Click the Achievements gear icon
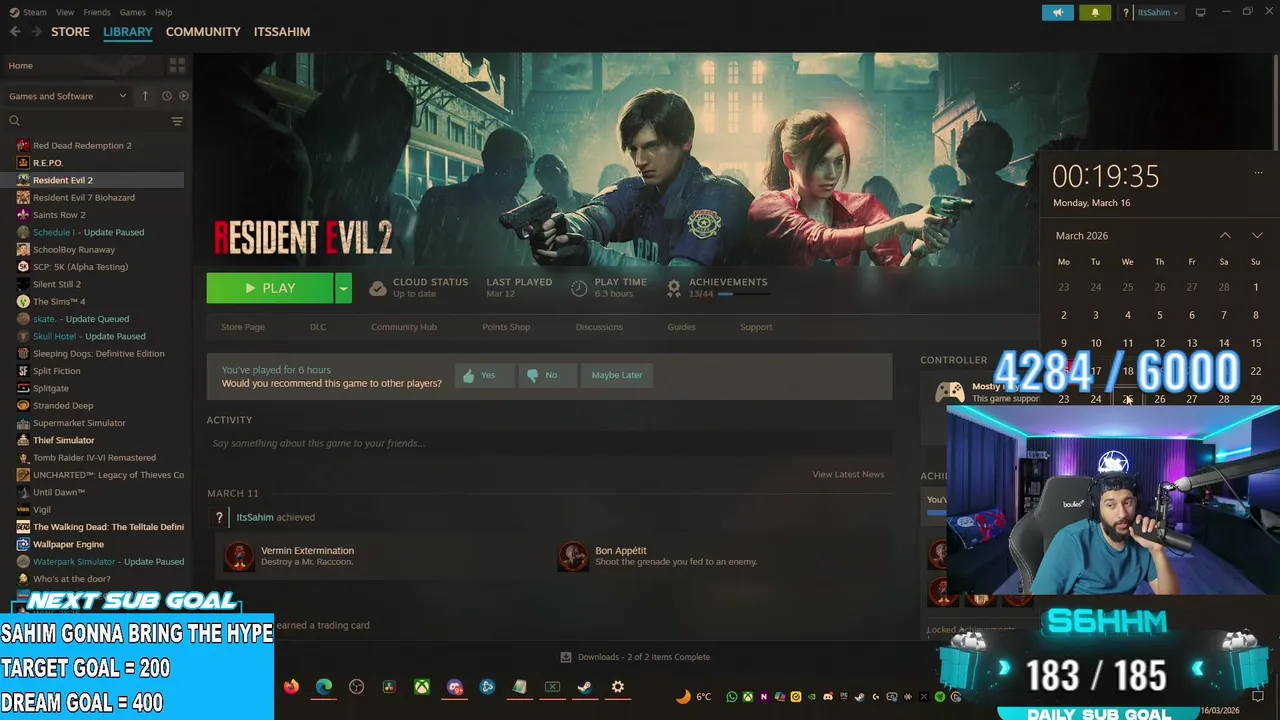Viewport: 1280px width, 720px height. point(674,289)
